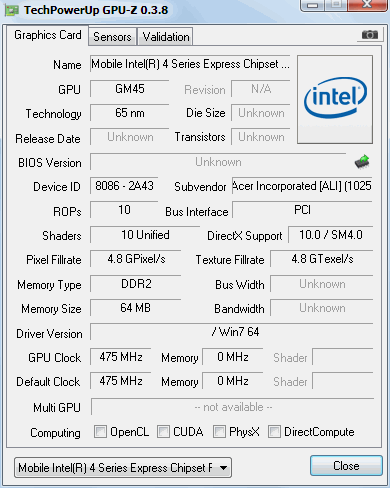Viewport: 390px width, 488px height.
Task: Click the Texture Fillrate field 4.8 GTexel/s
Action: (x=322, y=259)
